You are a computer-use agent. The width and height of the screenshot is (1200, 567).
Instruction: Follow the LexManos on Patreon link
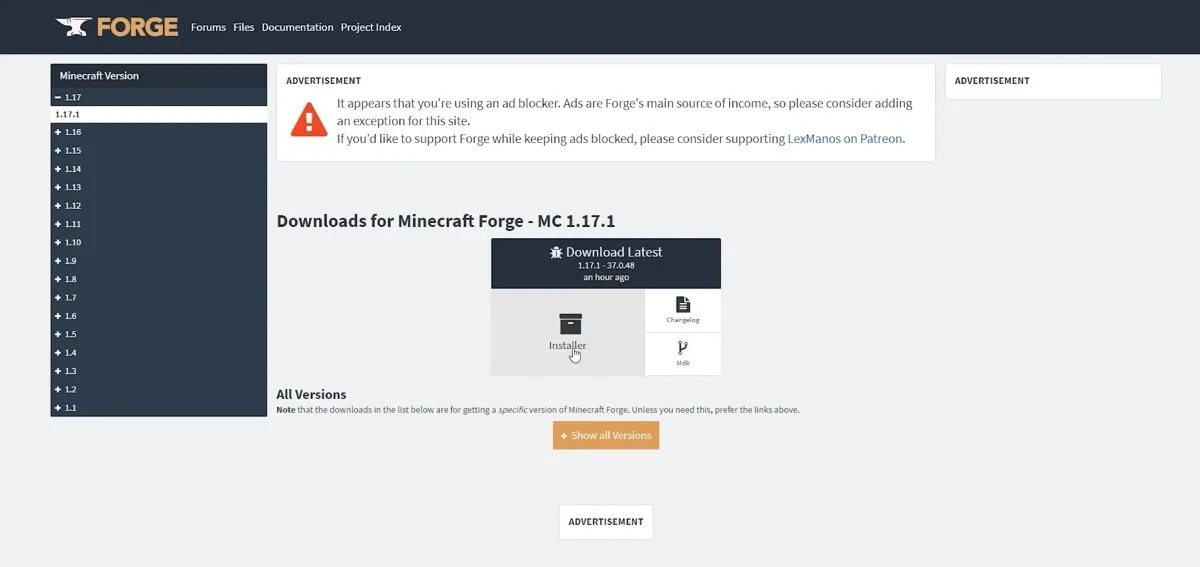click(x=844, y=139)
